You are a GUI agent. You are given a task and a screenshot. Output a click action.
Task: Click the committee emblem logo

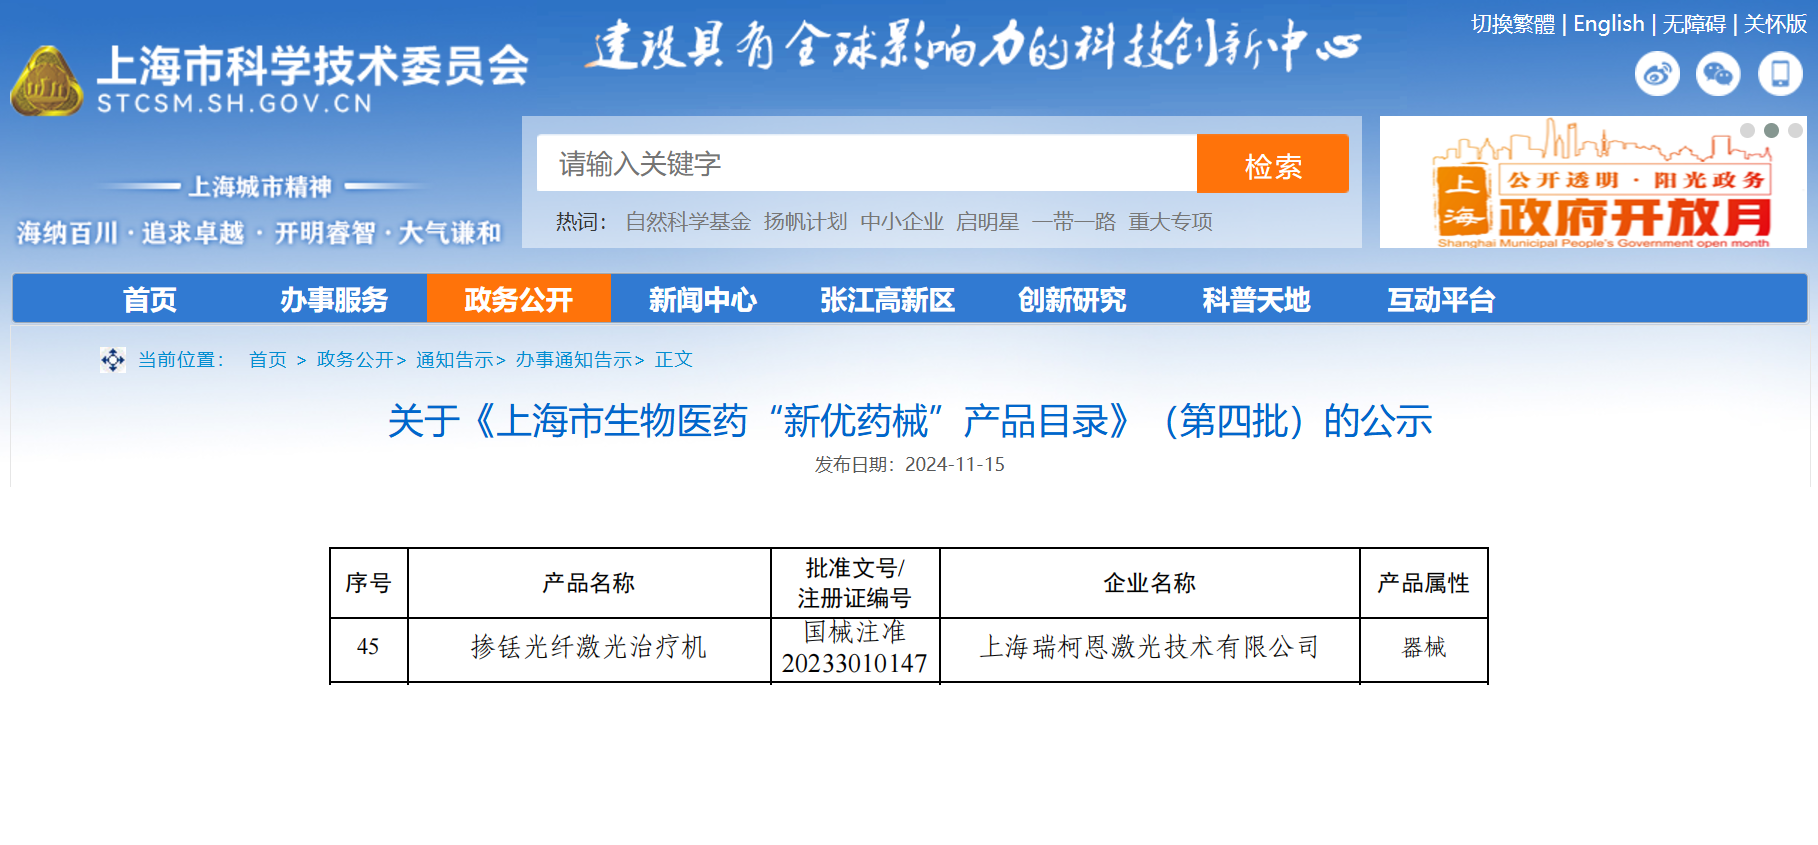coord(46,82)
